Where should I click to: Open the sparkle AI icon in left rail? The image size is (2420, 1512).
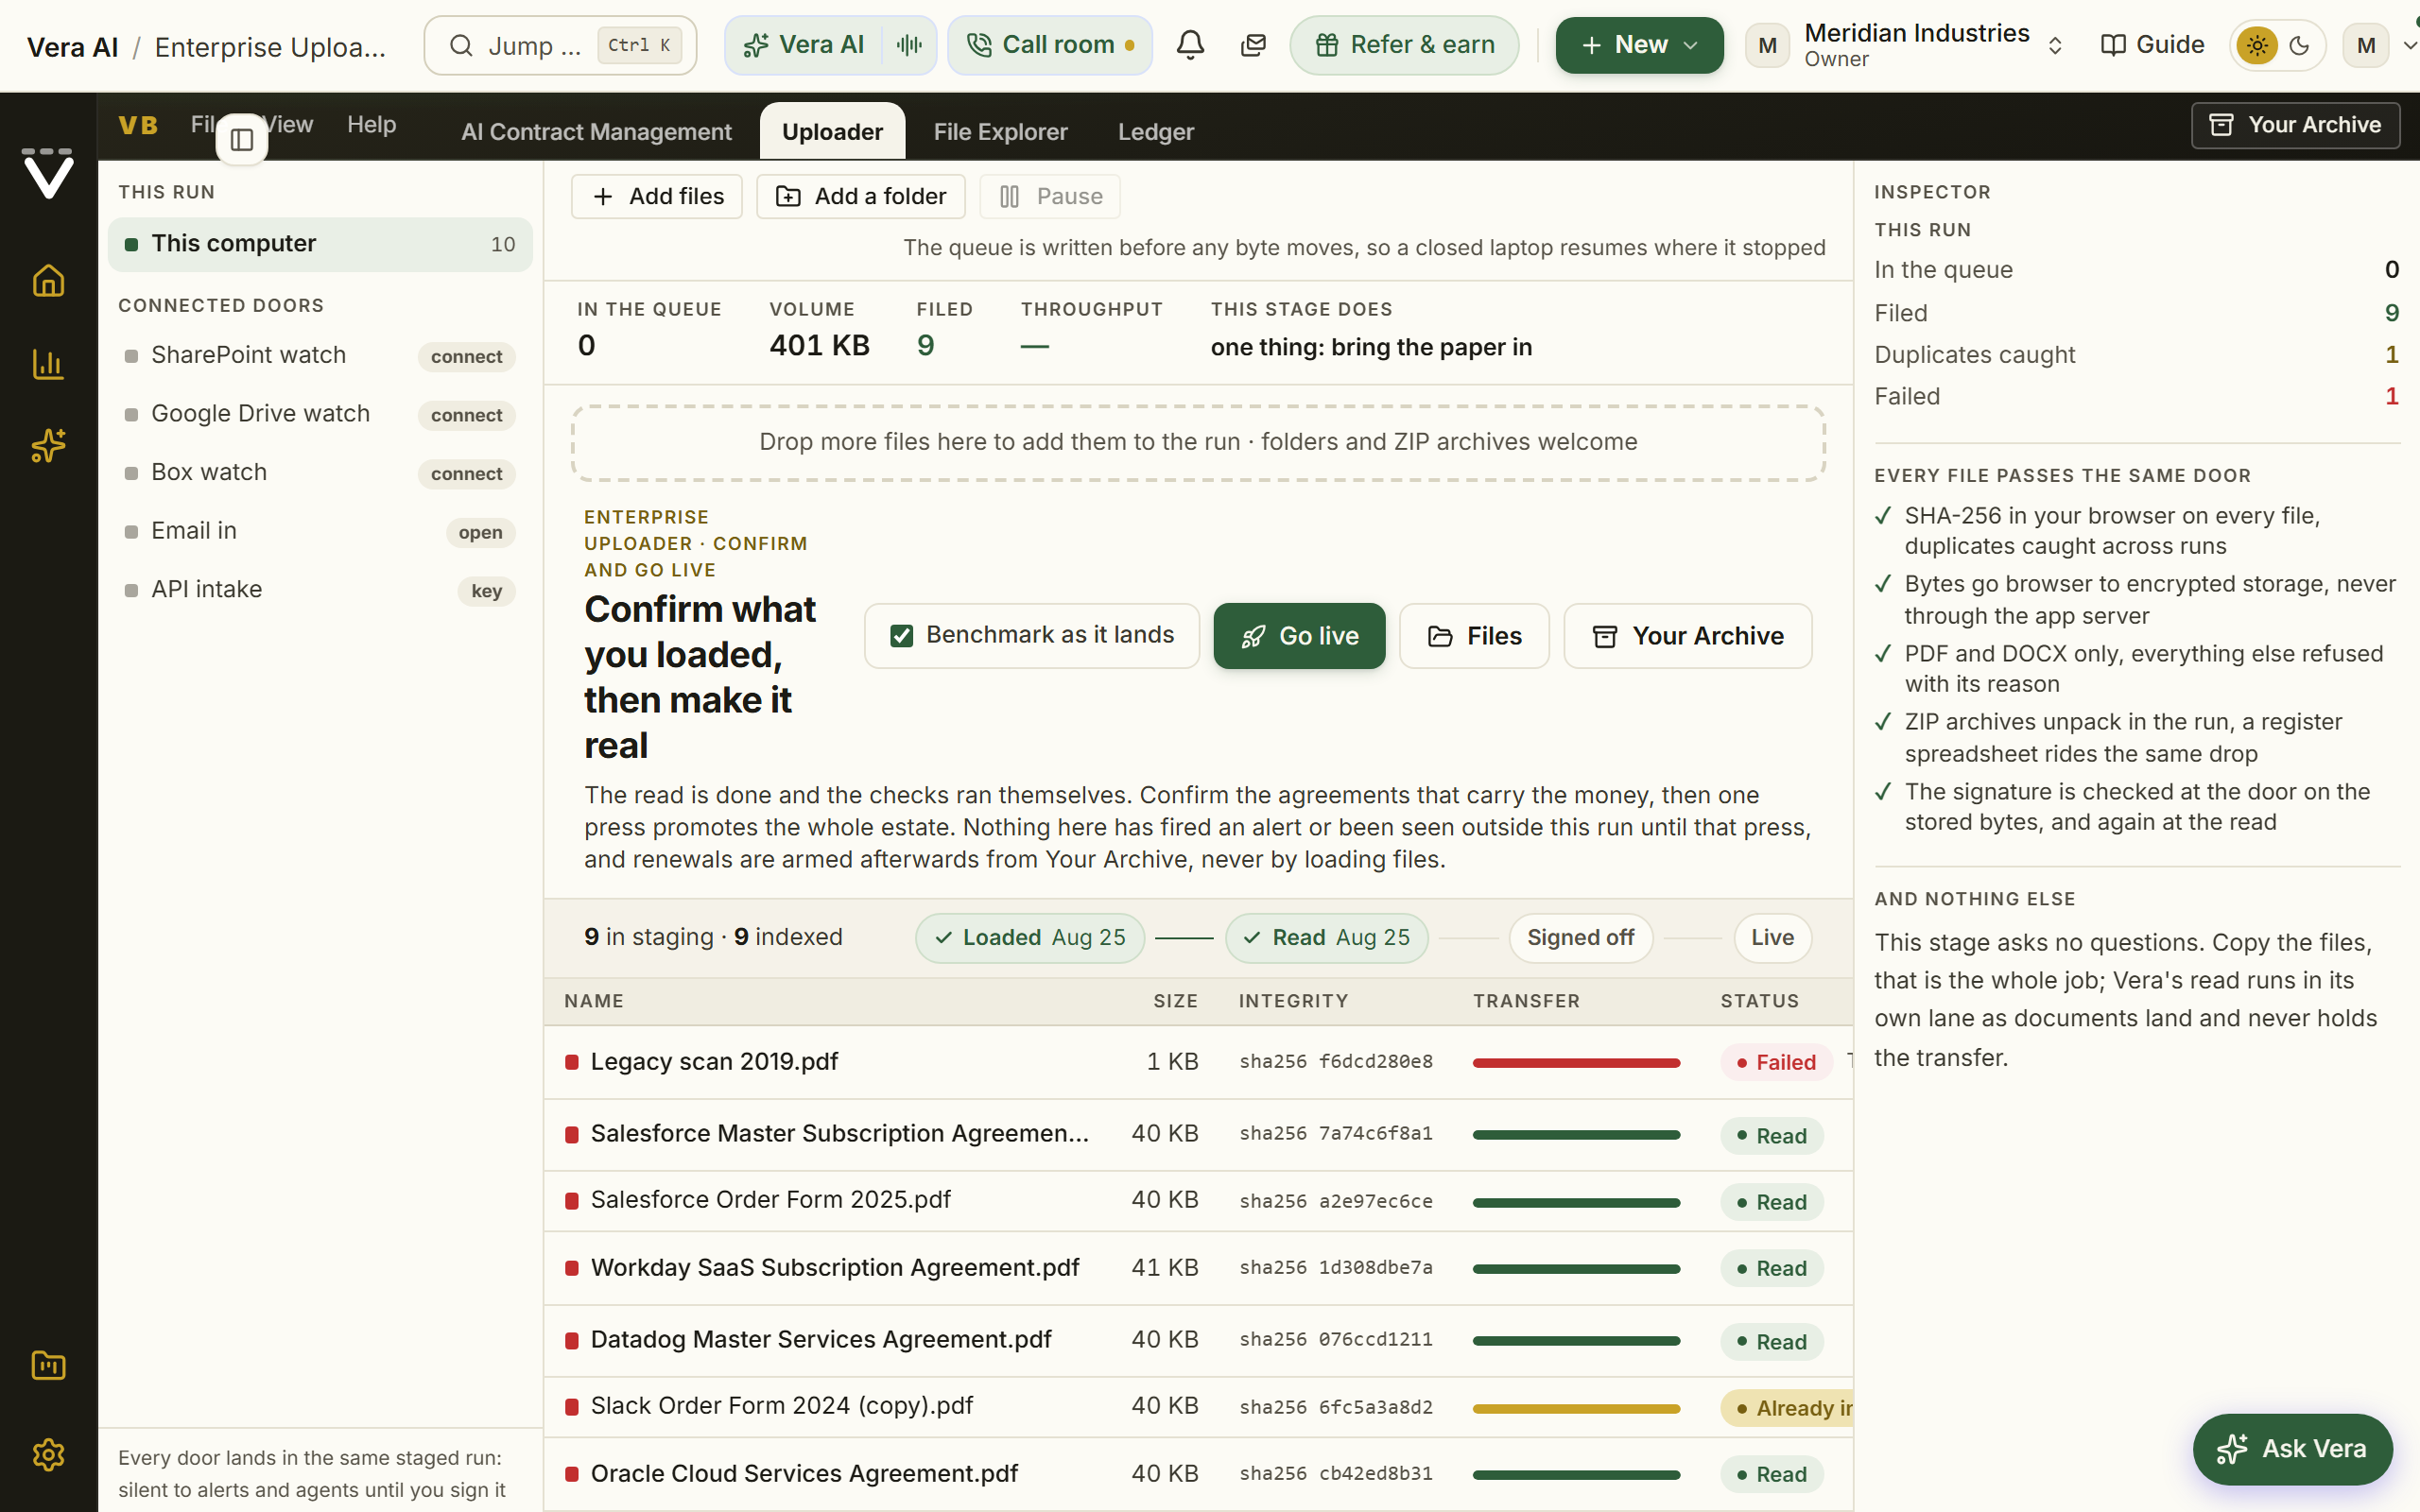coord(48,446)
